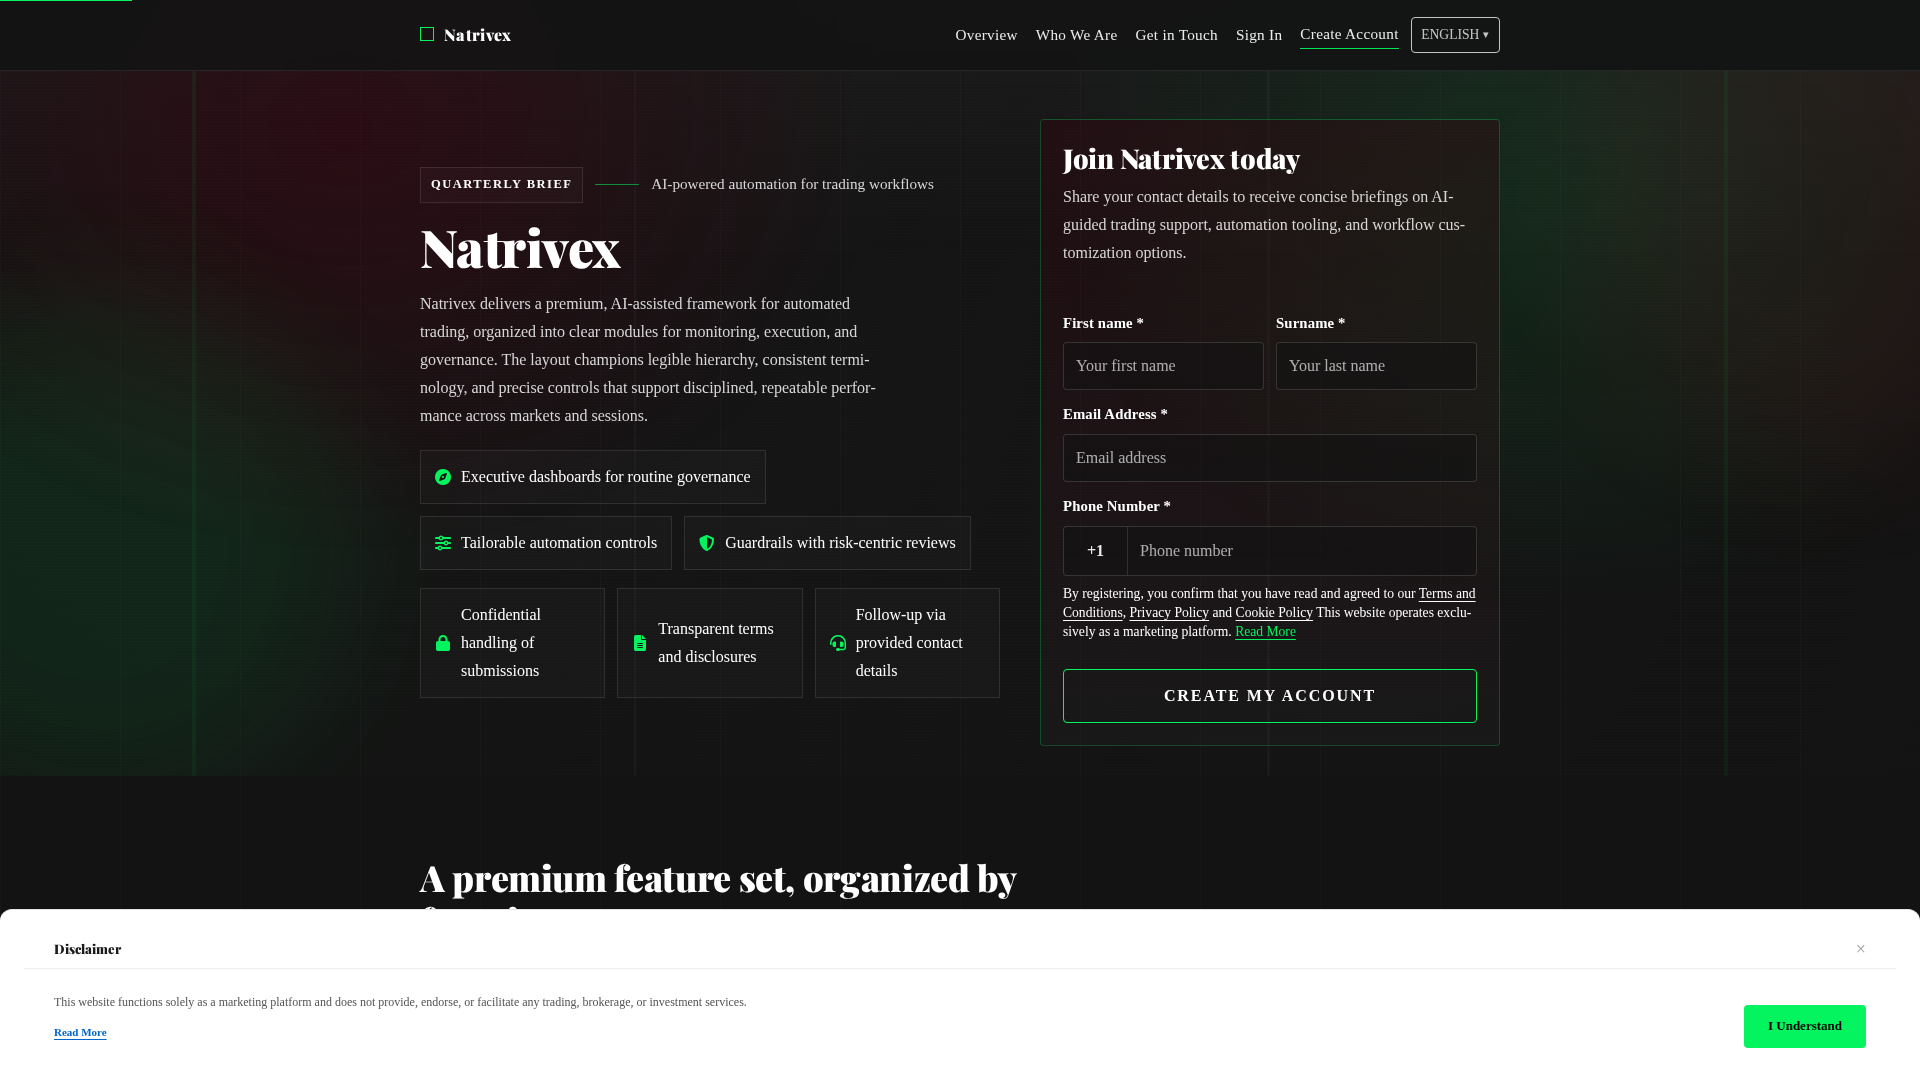Open the Who We Are page
This screenshot has width=1920, height=1080.
1076,35
